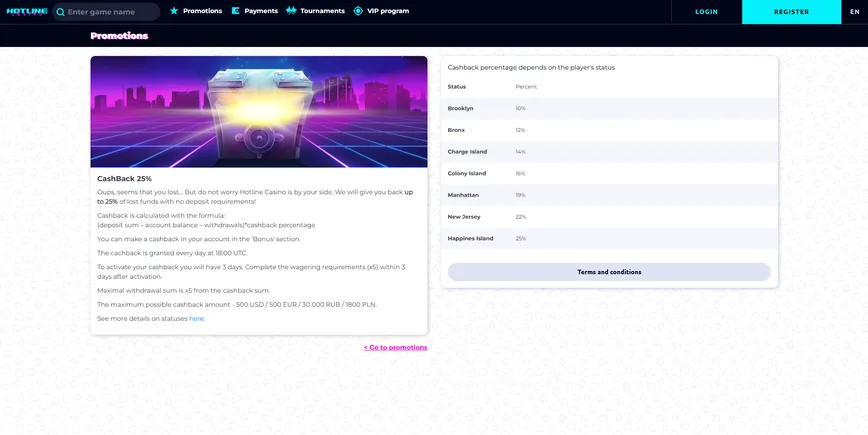Select the Manhattan status row
This screenshot has height=435, width=868.
coord(609,195)
